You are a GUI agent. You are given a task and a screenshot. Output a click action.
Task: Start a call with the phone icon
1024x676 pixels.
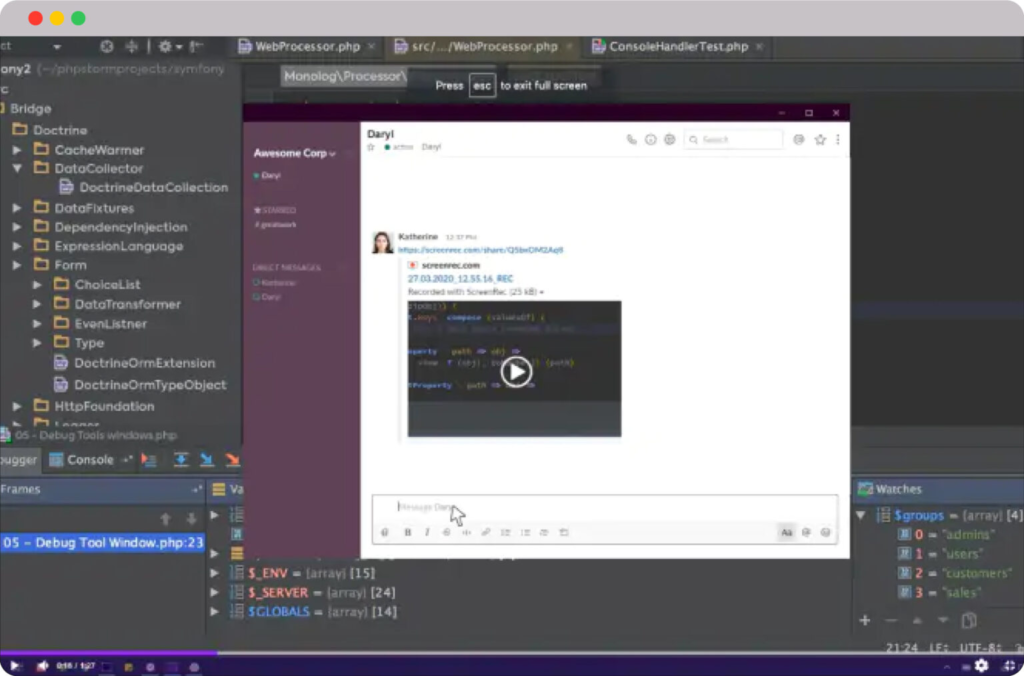click(631, 140)
